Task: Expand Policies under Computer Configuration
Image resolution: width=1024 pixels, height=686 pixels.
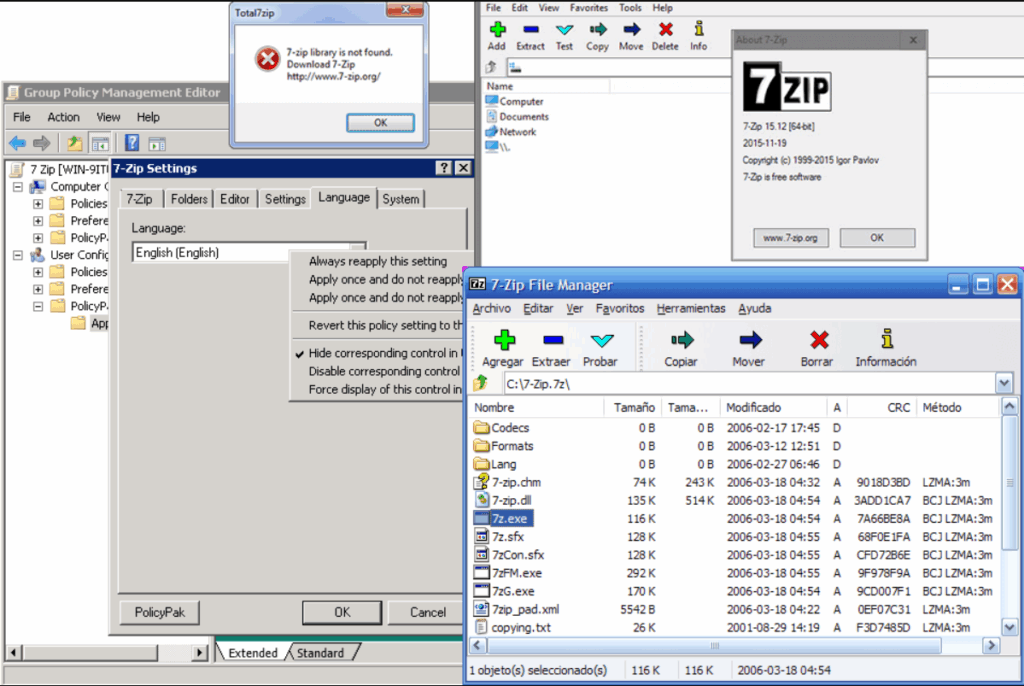Action: (x=38, y=204)
